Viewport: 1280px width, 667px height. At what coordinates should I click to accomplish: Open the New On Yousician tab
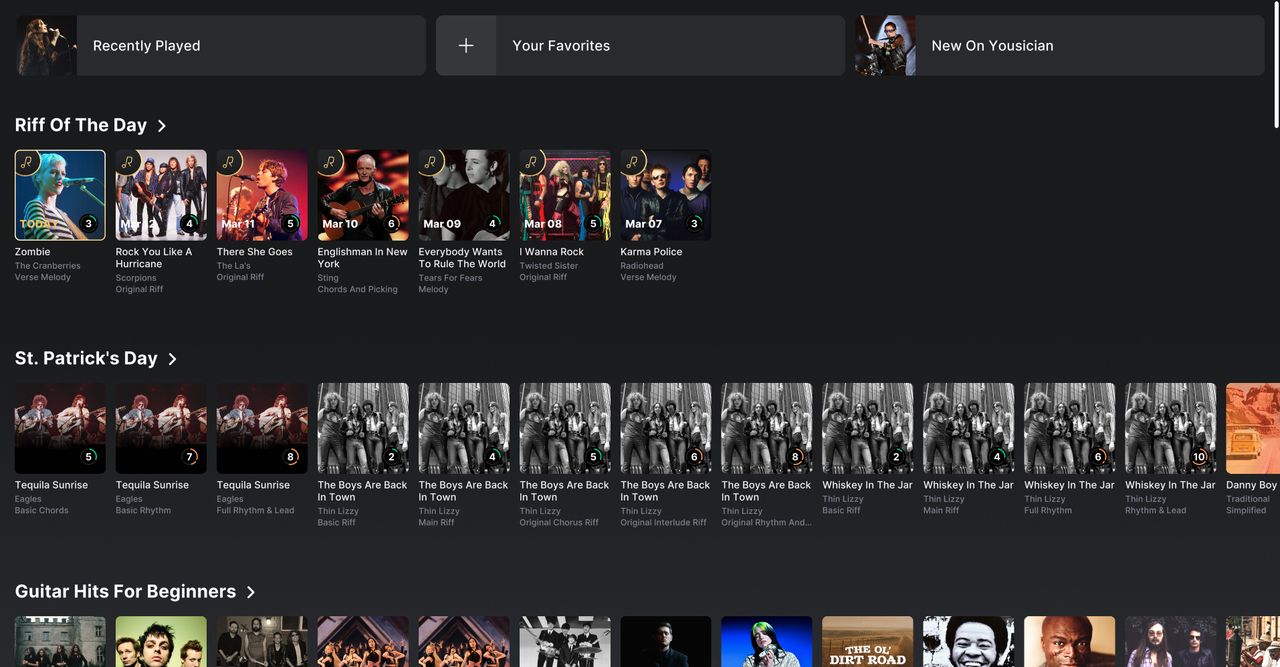click(1060, 45)
